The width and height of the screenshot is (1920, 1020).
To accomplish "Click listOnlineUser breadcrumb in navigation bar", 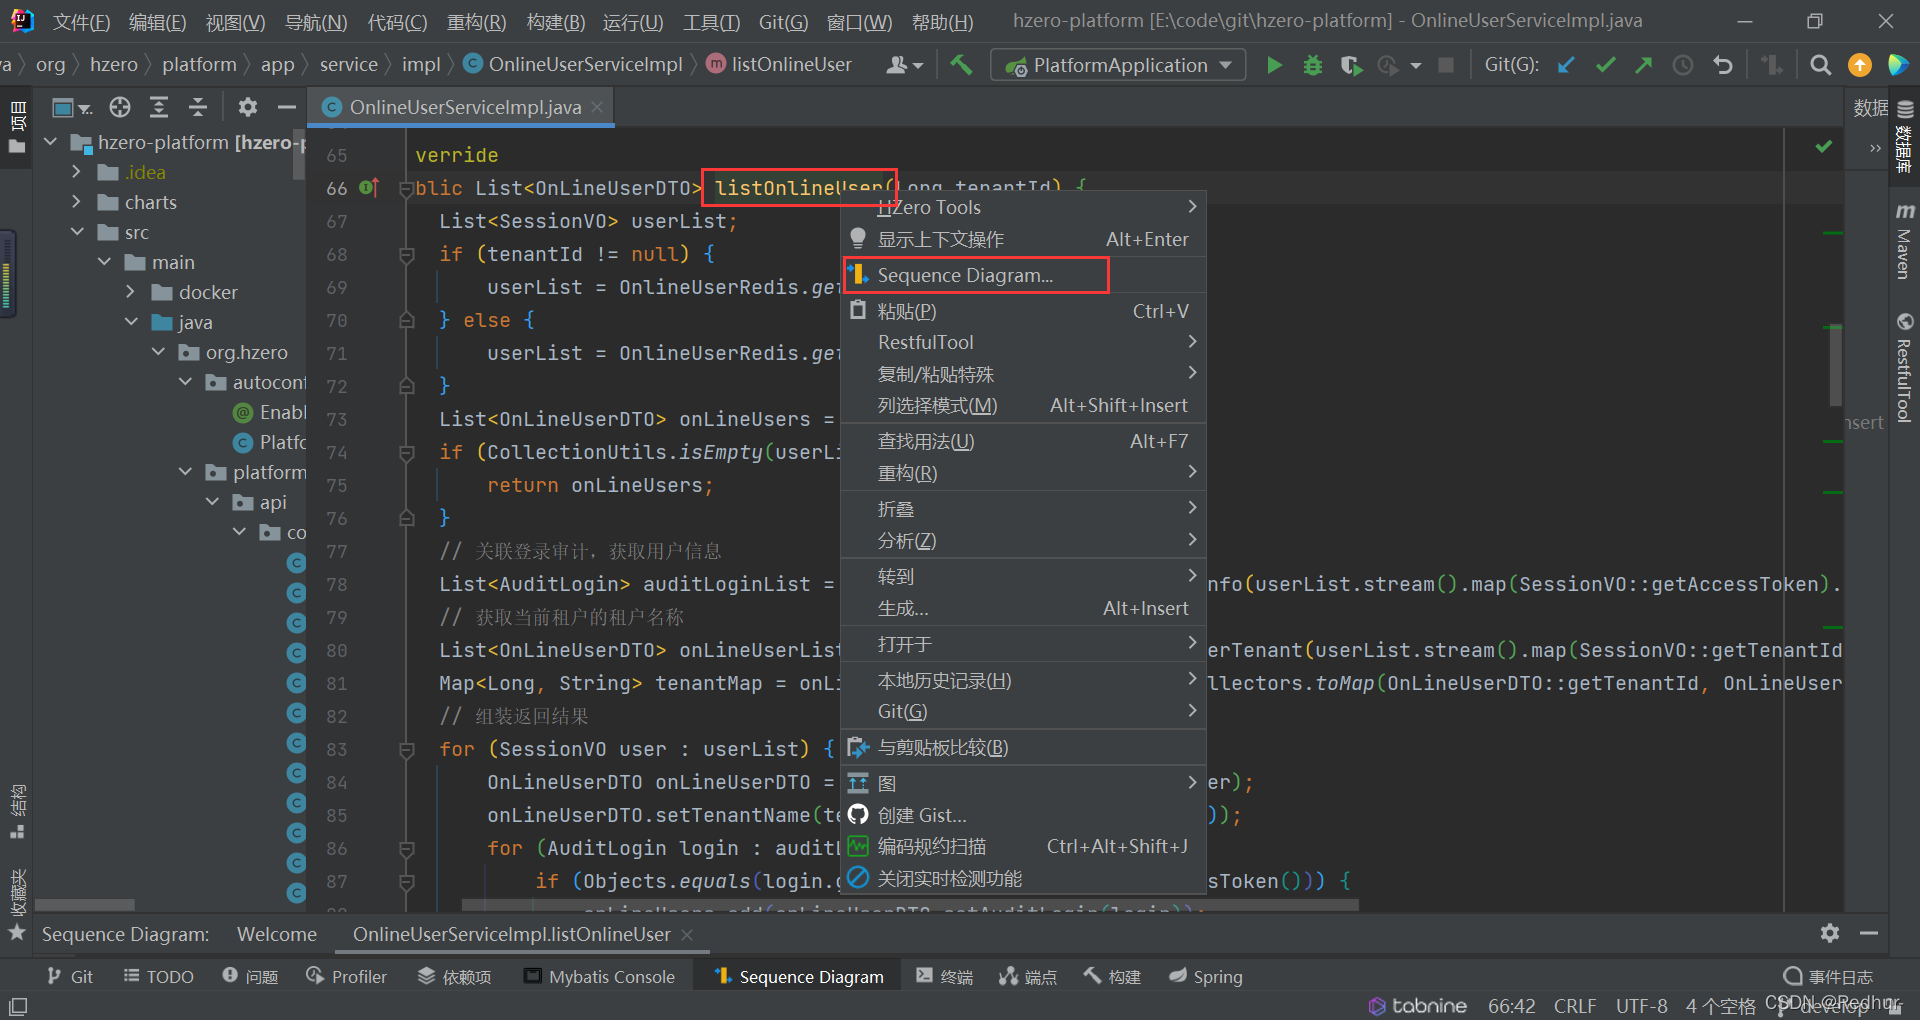I will pos(779,65).
